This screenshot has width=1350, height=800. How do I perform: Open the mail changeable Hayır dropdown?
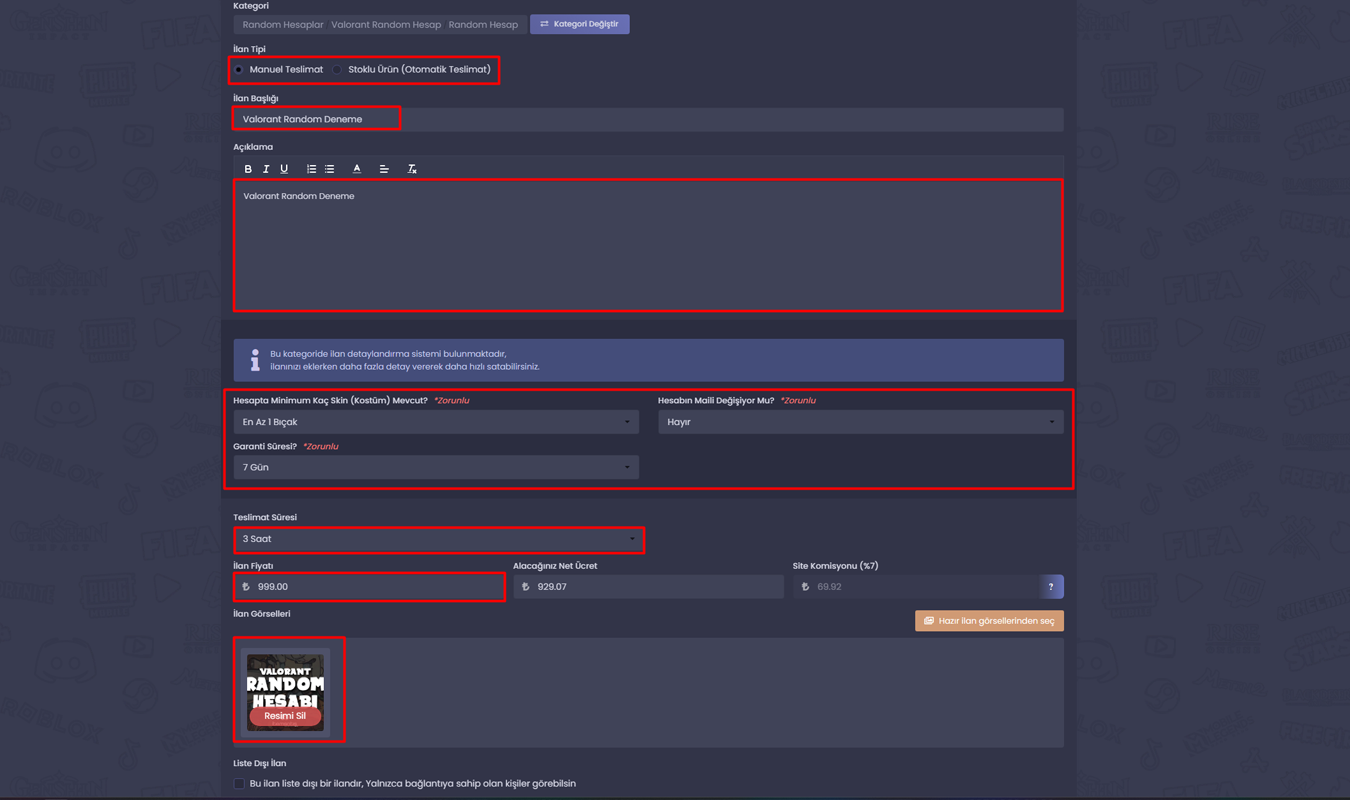click(861, 422)
